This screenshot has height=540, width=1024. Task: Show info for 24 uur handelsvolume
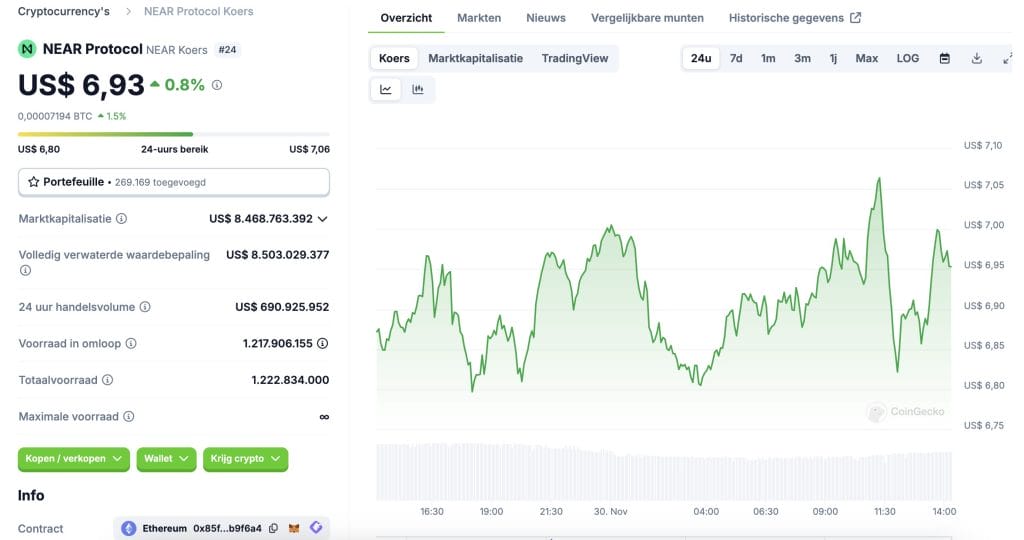pyautogui.click(x=145, y=307)
